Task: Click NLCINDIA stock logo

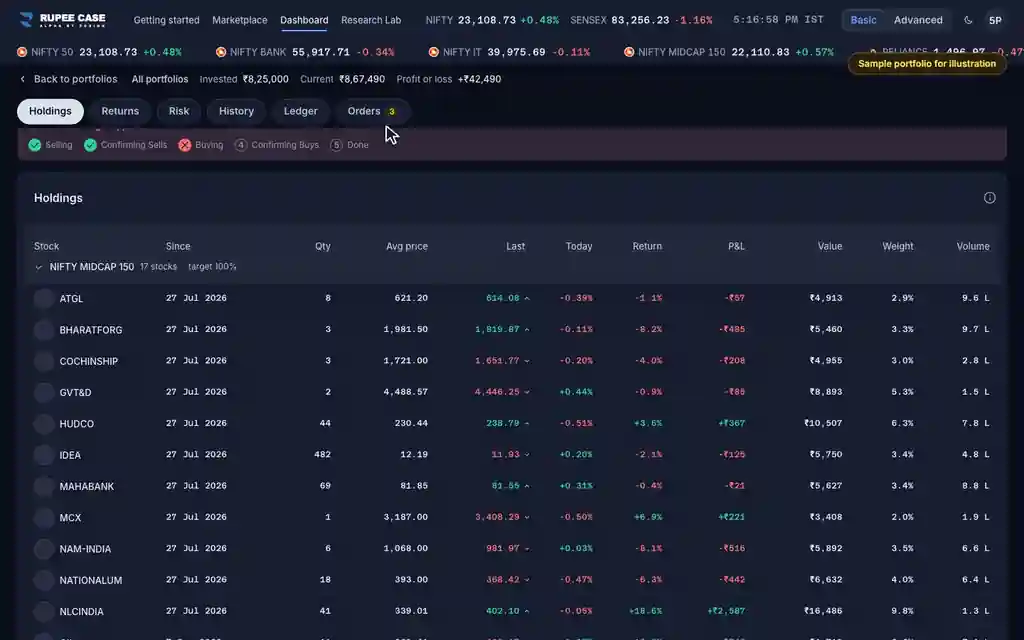Action: pyautogui.click(x=44, y=612)
